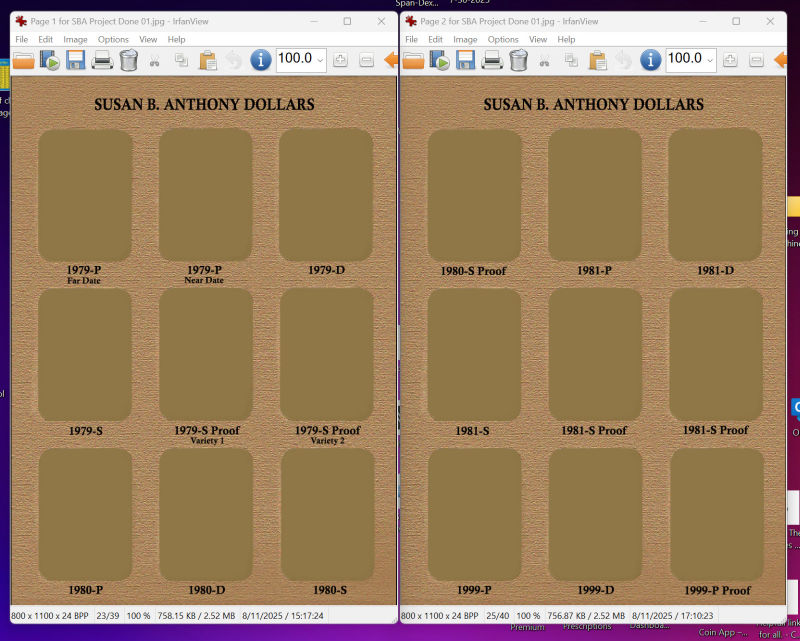
Task: Start slideshow icon in Page 2 window
Action: (x=439, y=60)
